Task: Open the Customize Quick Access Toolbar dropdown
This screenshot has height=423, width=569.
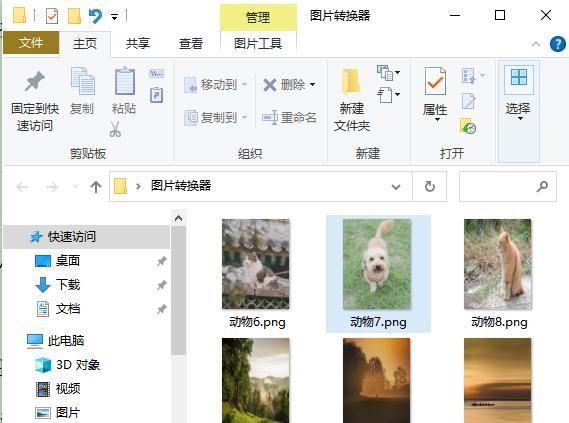Action: pos(114,17)
